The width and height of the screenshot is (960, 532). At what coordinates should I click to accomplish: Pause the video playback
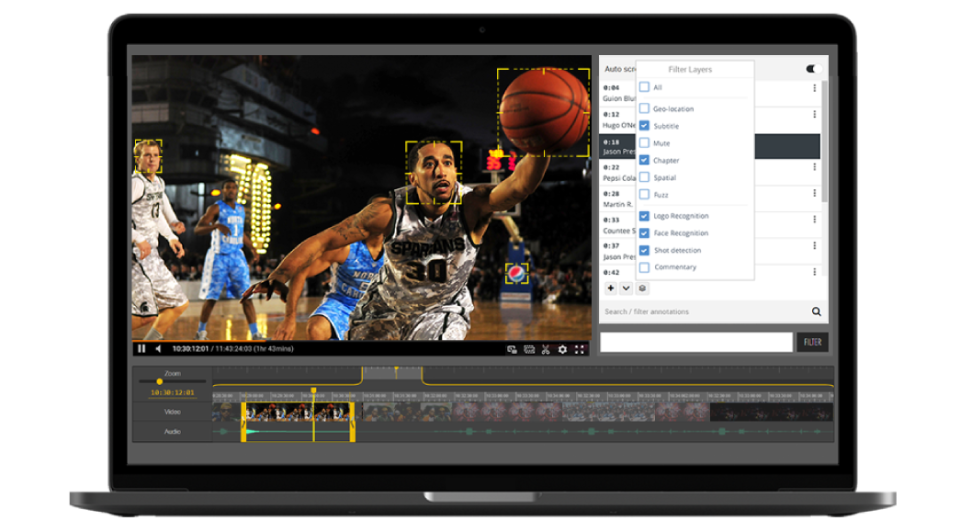[141, 348]
